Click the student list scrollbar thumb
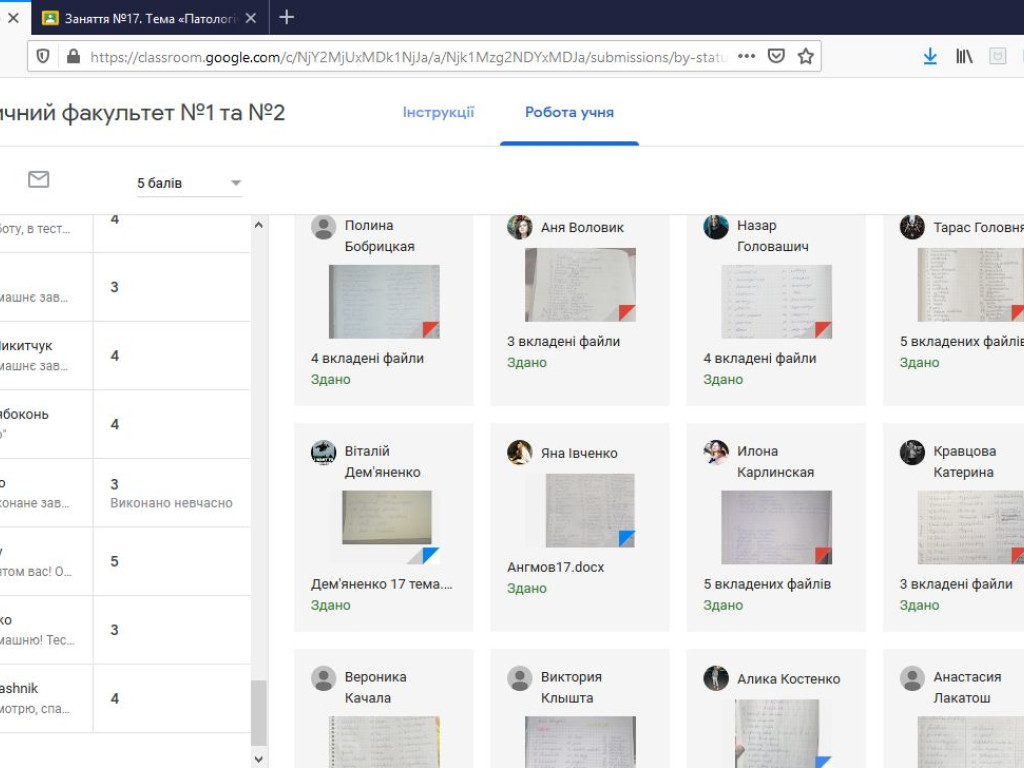The height and width of the screenshot is (768, 1024). (259, 712)
